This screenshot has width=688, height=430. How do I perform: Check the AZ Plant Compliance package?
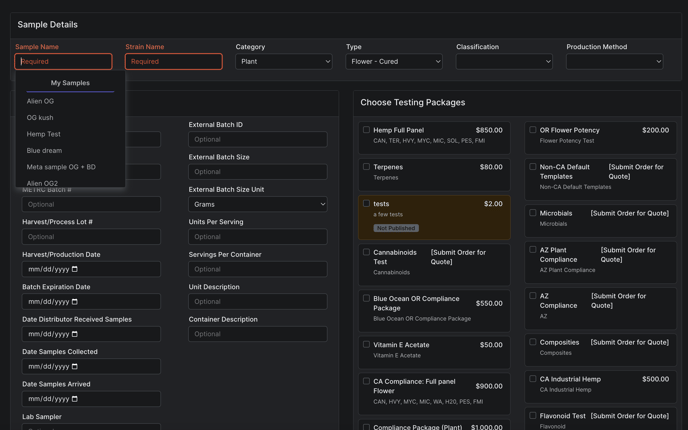(x=533, y=249)
